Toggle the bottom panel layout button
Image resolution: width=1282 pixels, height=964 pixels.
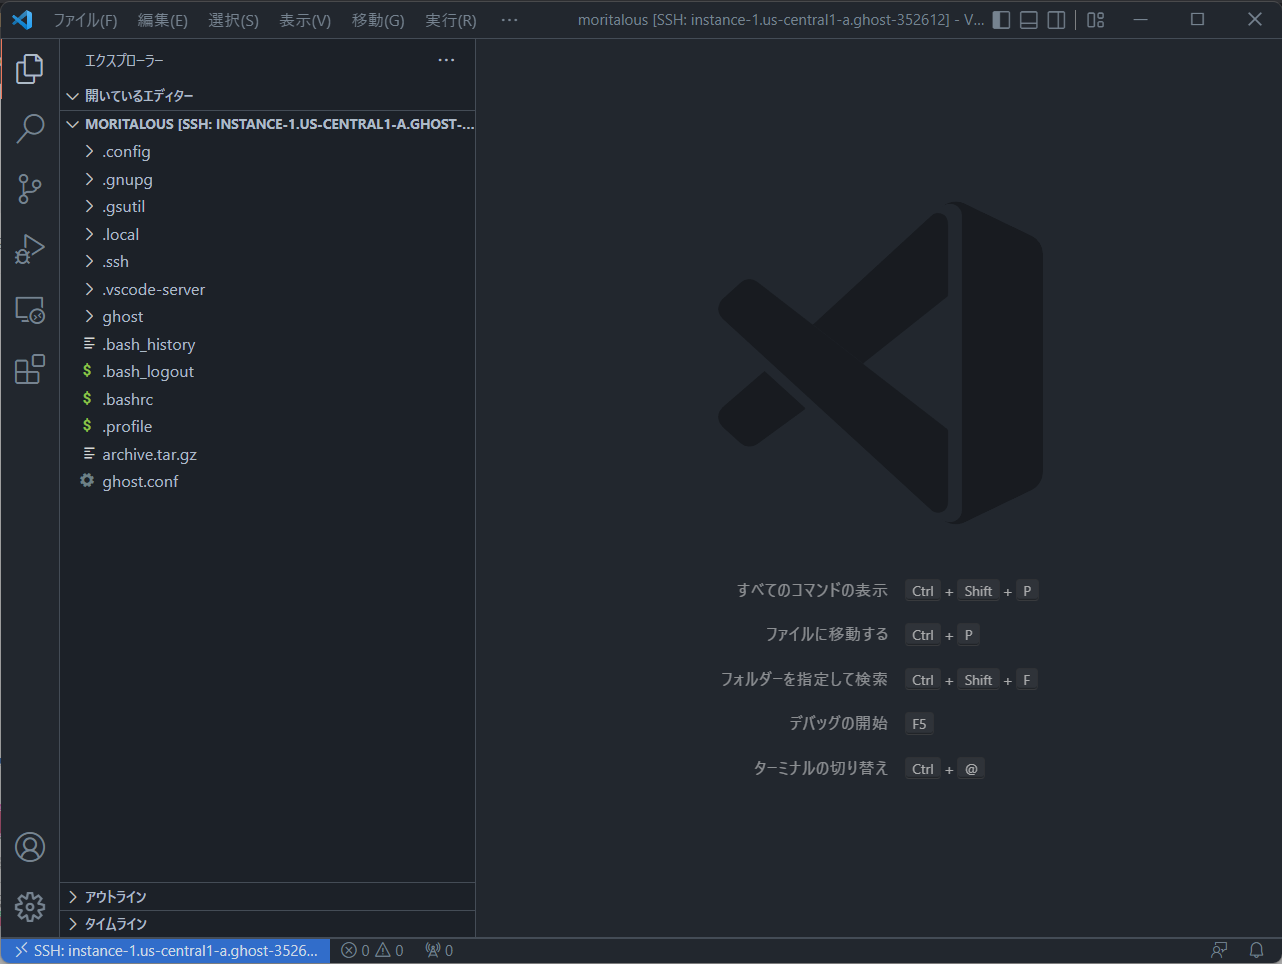(x=1028, y=20)
